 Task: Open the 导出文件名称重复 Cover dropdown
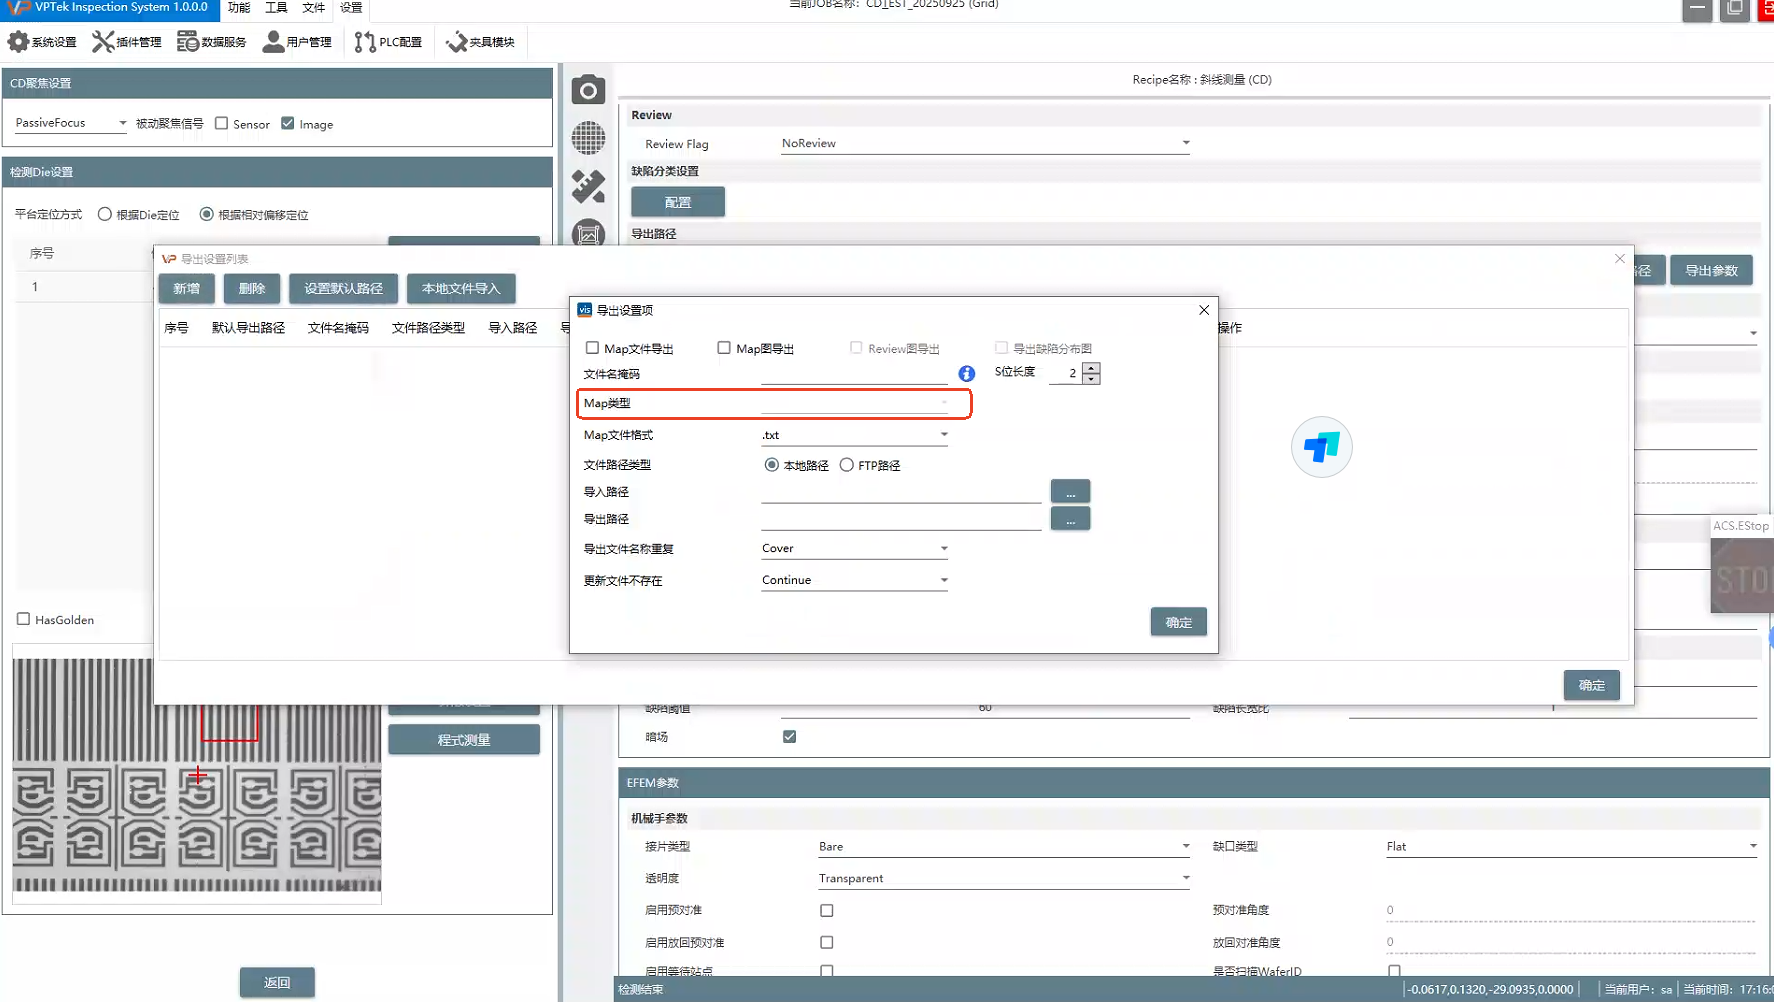pos(943,549)
